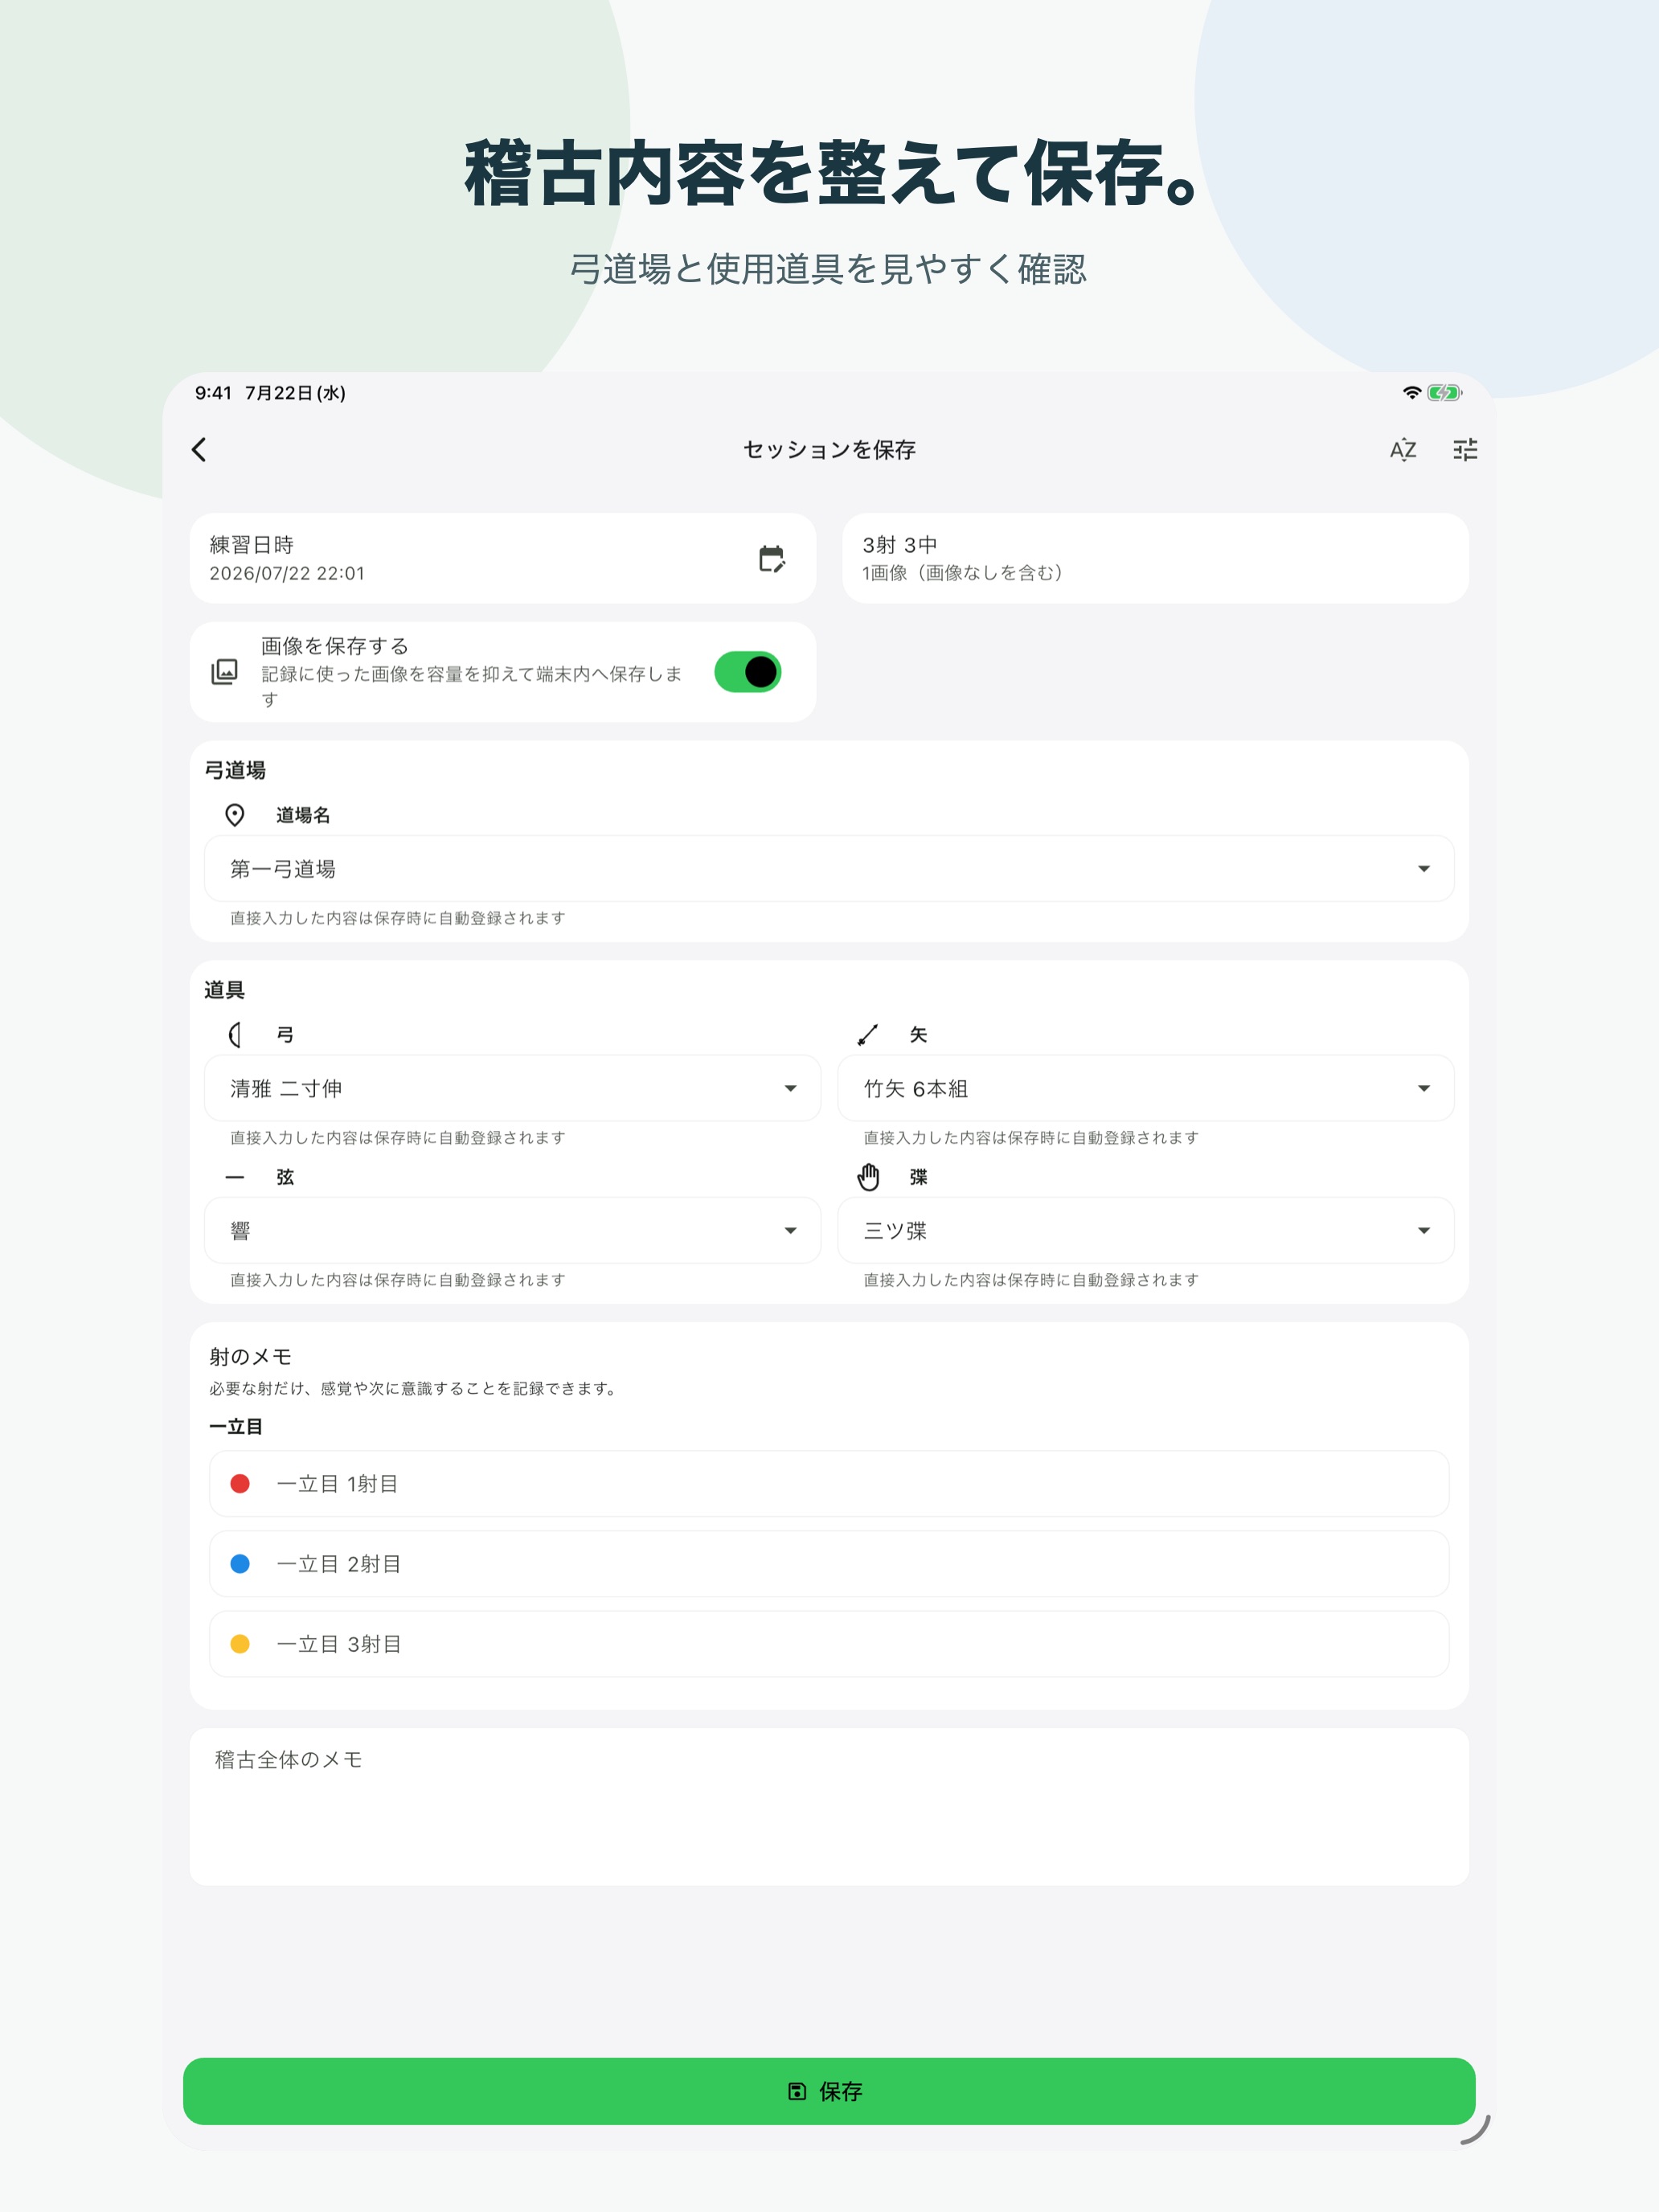1659x2212 pixels.
Task: Toggle the 画像を保存する switch
Action: (747, 672)
